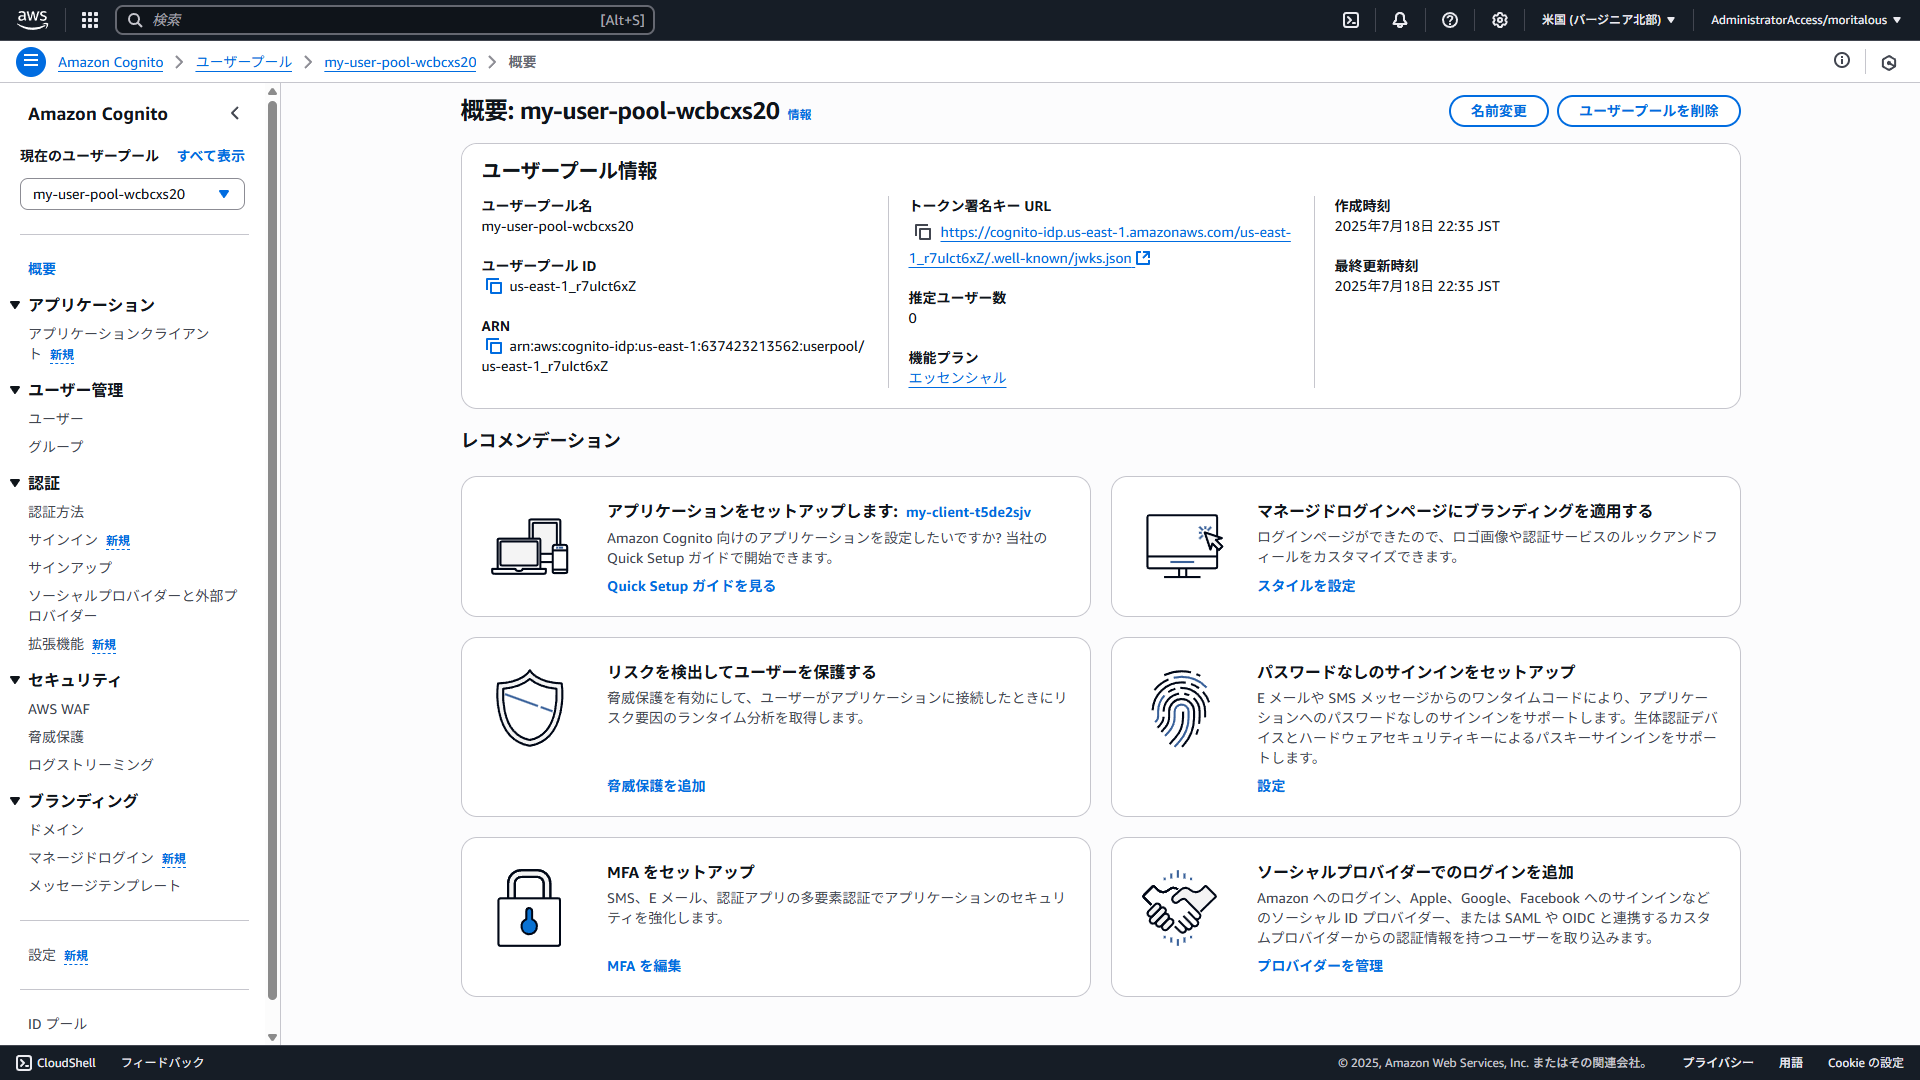Open the current user pool dropdown
1920x1080 pixels.
coord(132,194)
